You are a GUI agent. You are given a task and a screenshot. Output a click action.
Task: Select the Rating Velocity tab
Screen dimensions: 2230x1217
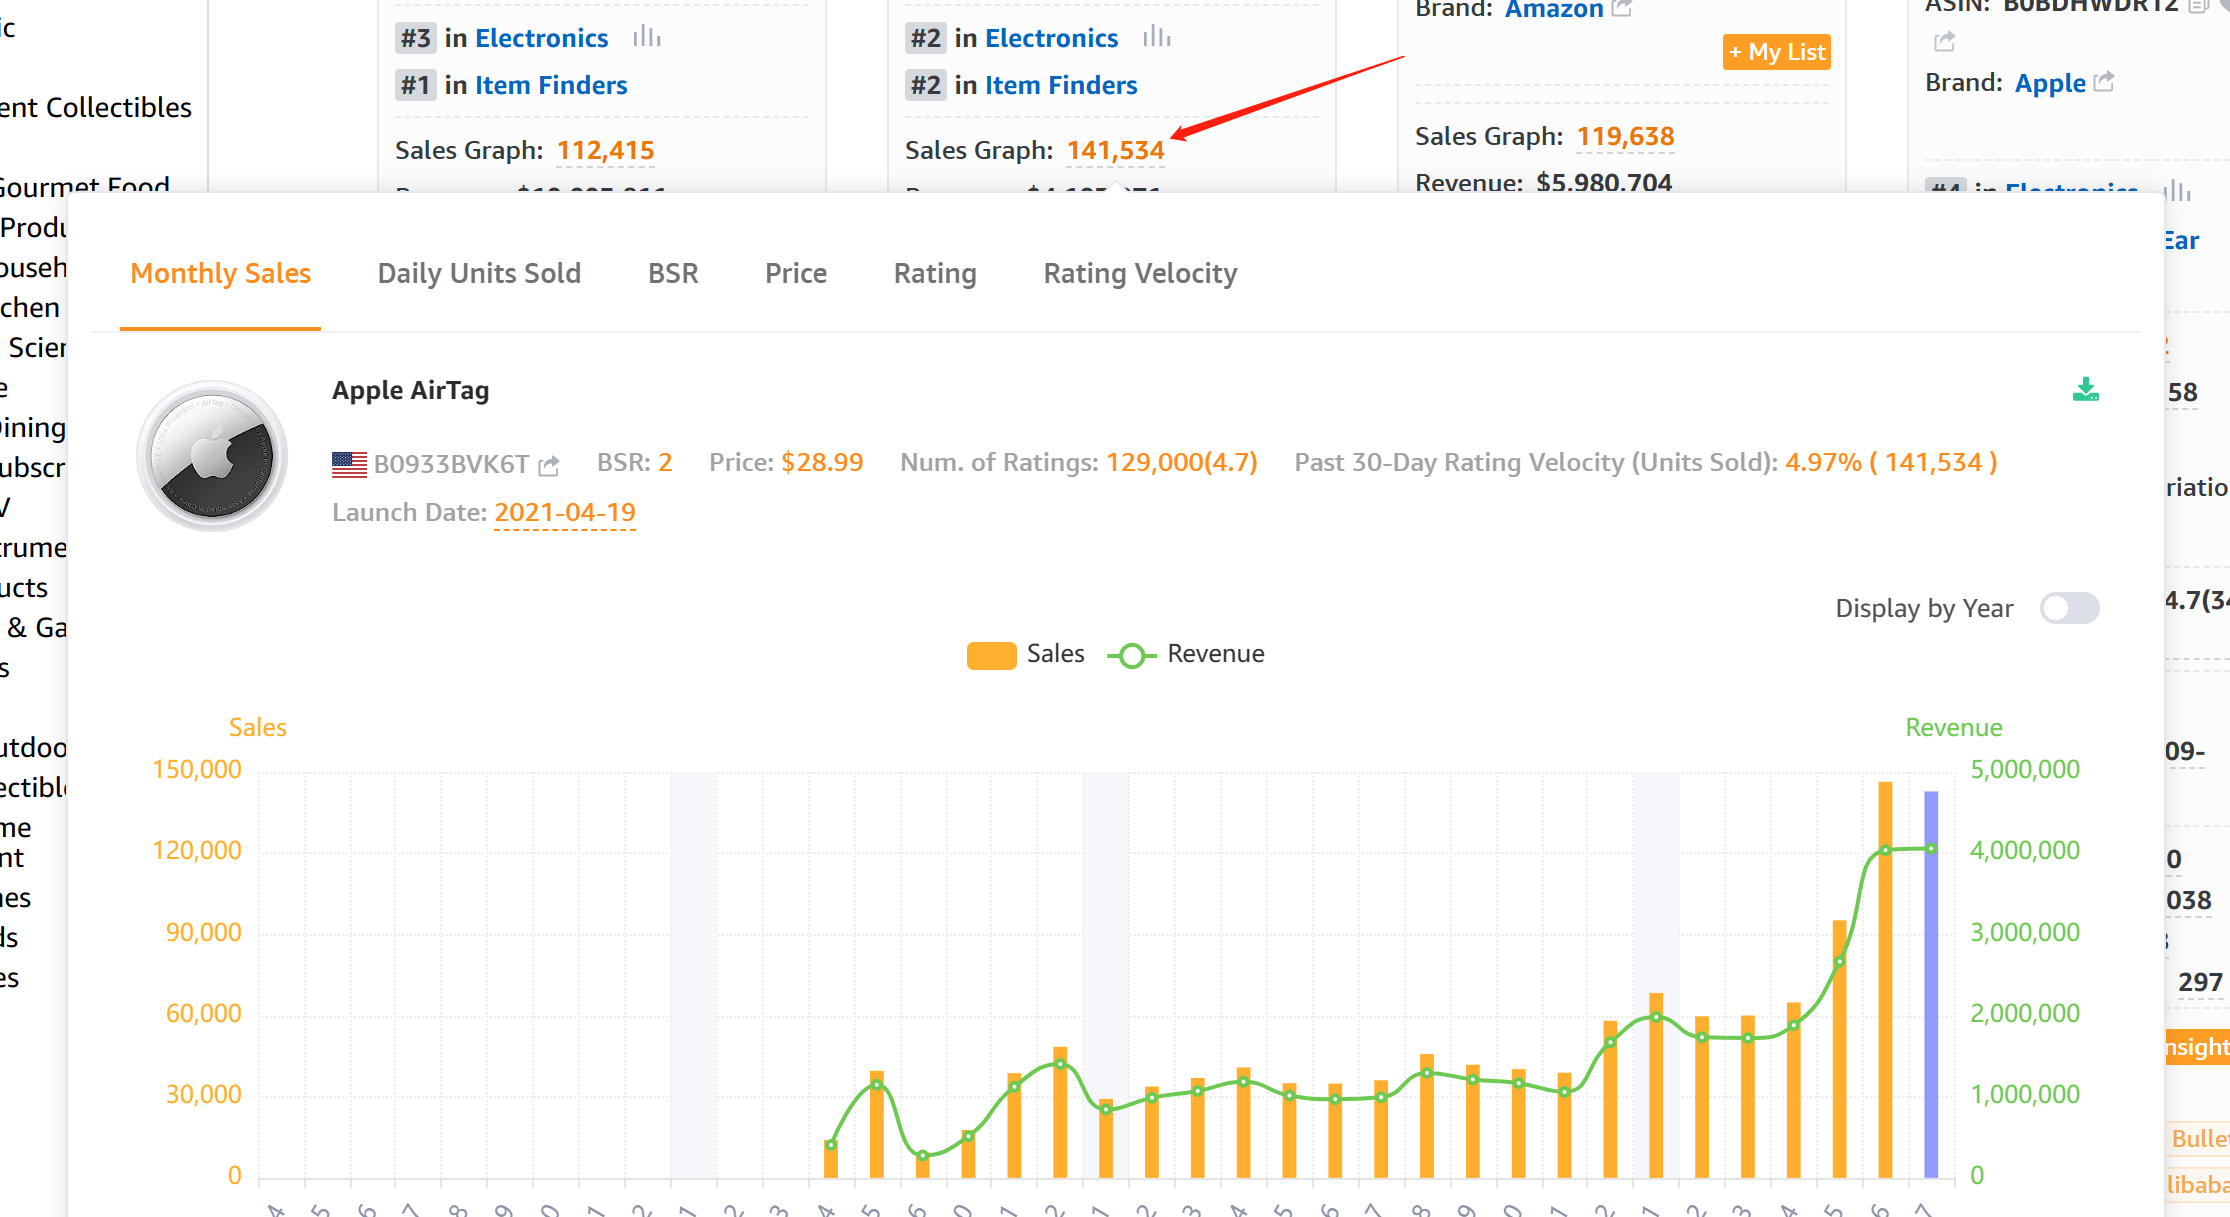1140,273
